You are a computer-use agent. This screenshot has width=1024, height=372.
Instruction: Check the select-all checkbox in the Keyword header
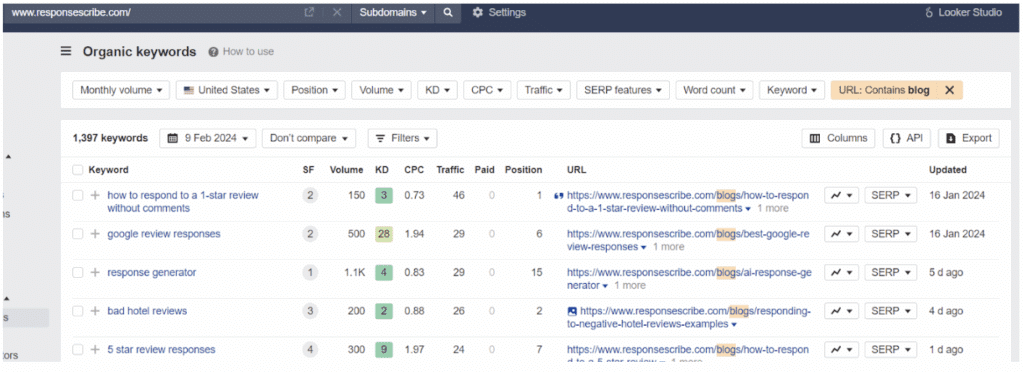coord(78,170)
